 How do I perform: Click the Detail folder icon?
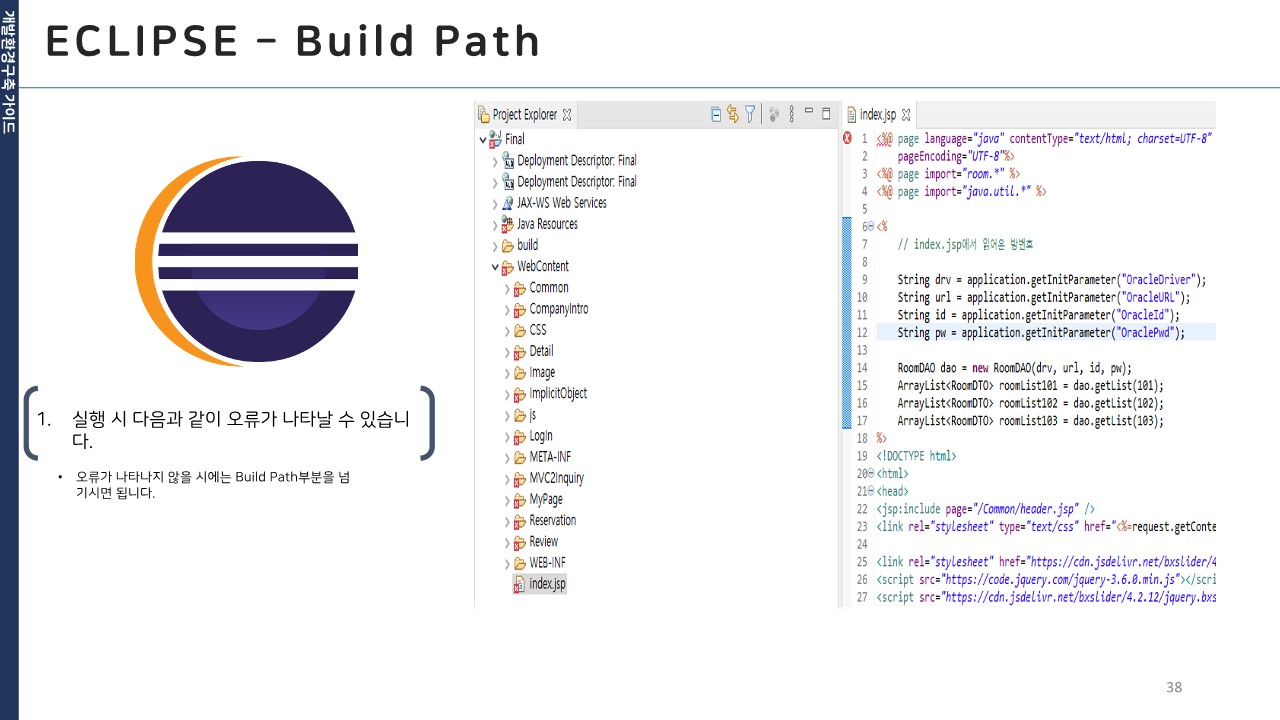click(x=520, y=351)
